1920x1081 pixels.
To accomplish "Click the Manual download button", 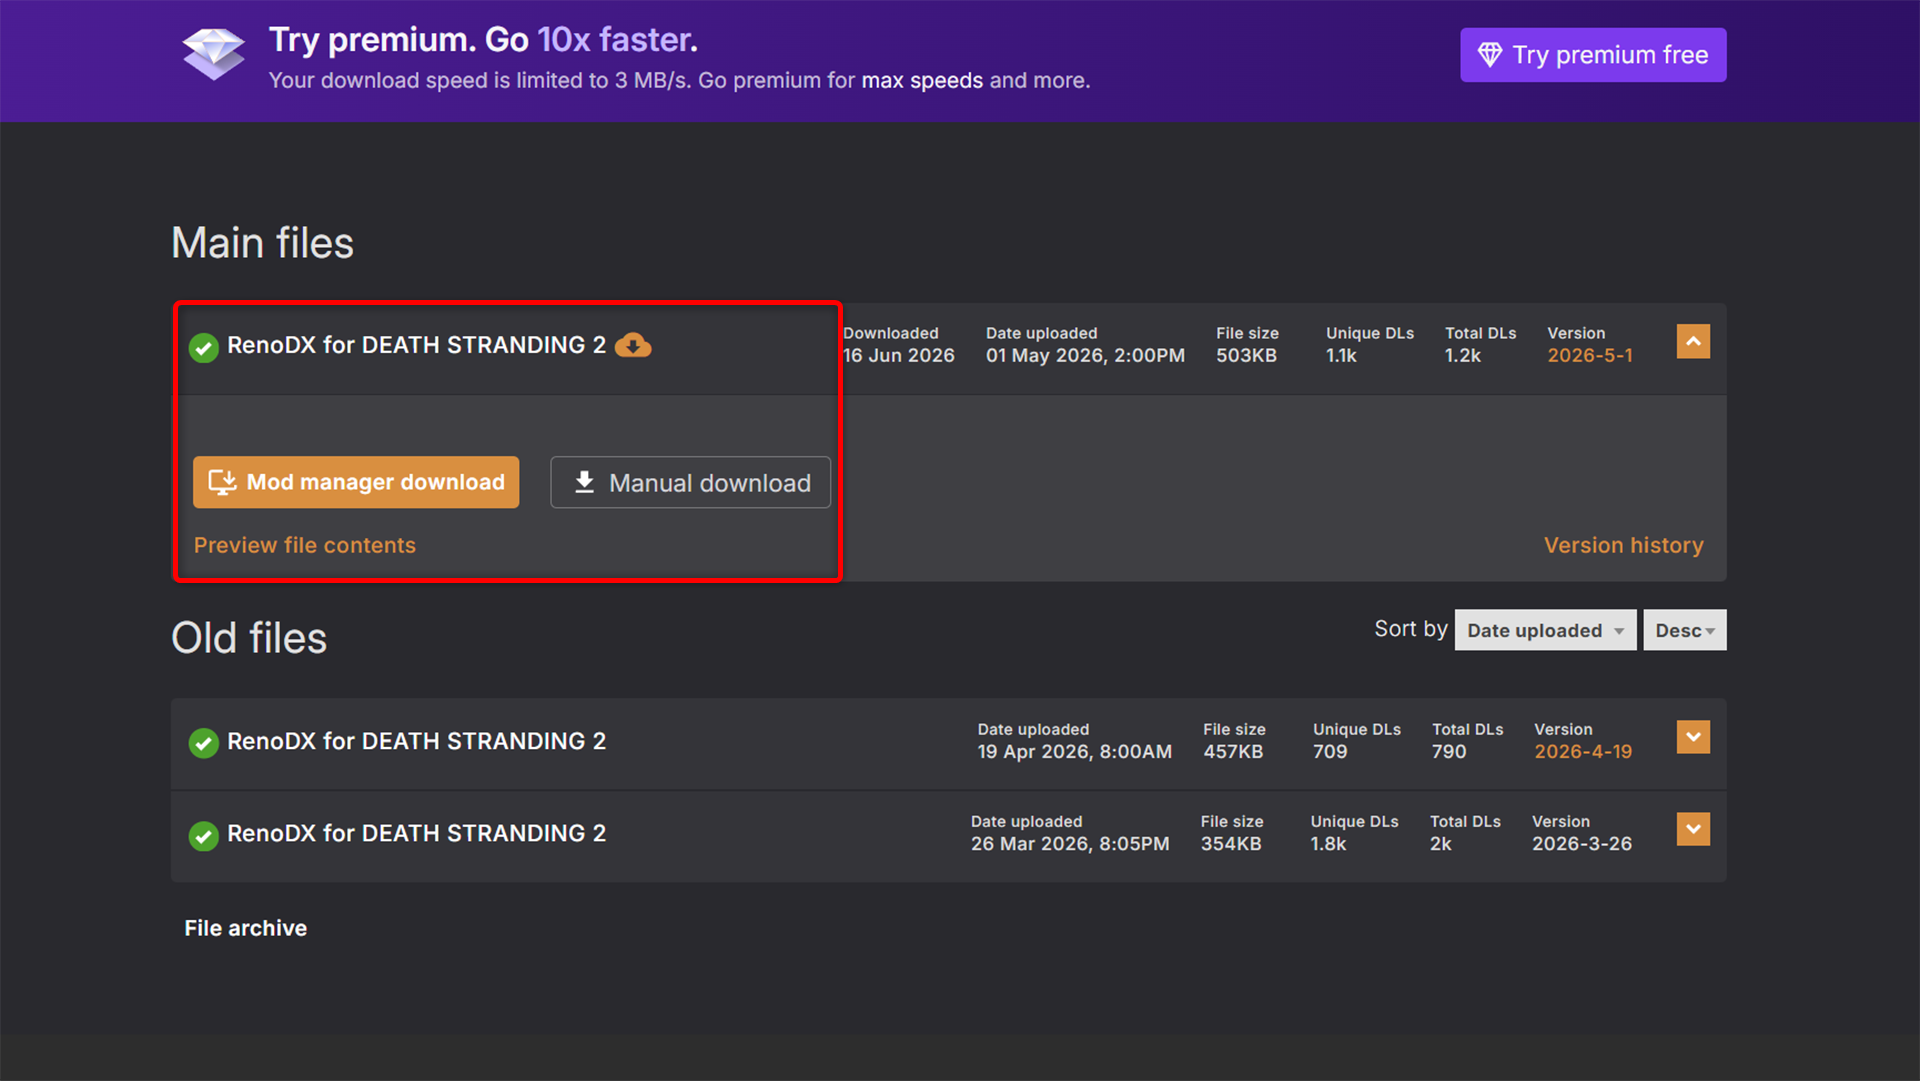I will click(690, 482).
